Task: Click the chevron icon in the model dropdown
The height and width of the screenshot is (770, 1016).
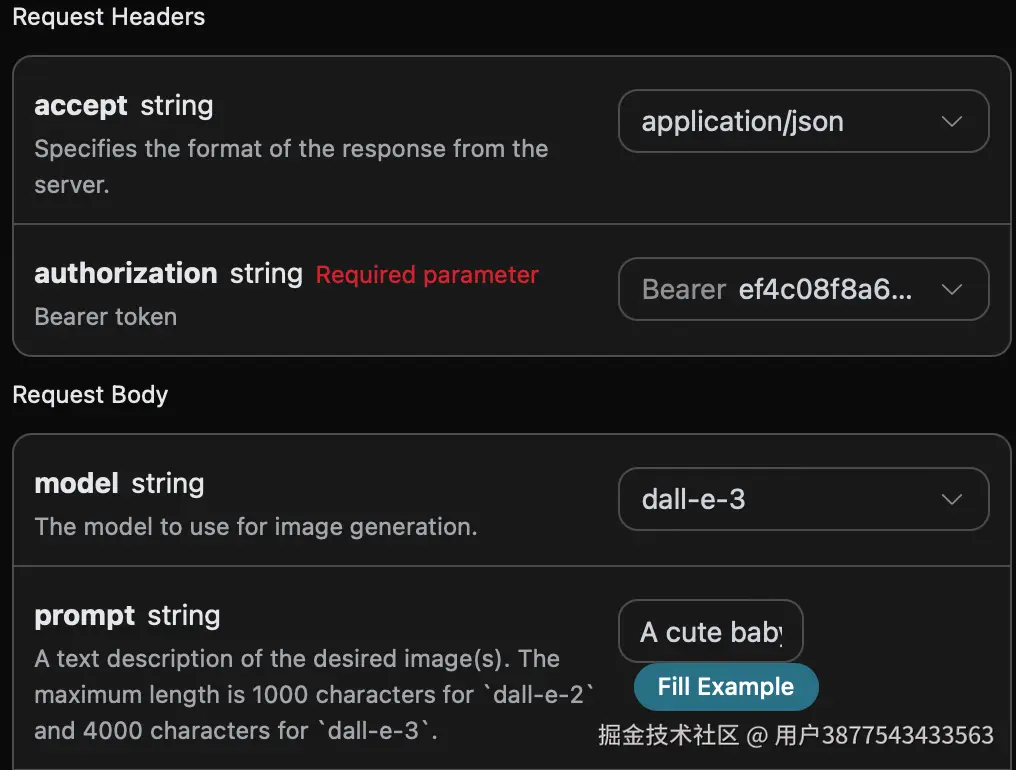Action: click(x=952, y=499)
